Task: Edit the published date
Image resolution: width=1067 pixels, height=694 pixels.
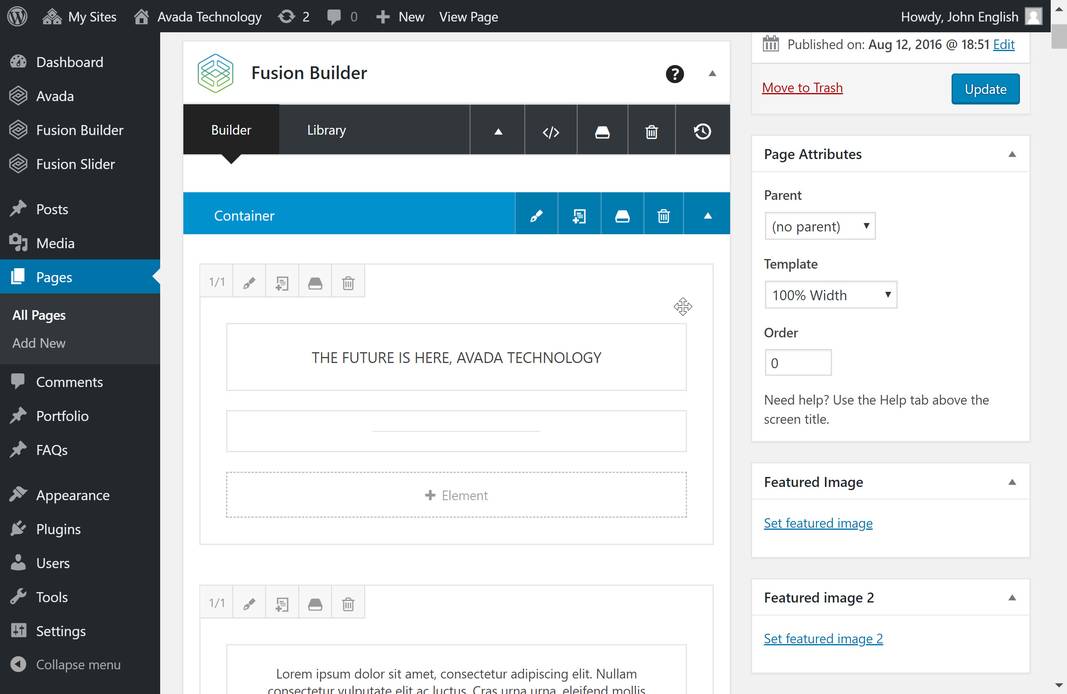Action: [x=1004, y=44]
